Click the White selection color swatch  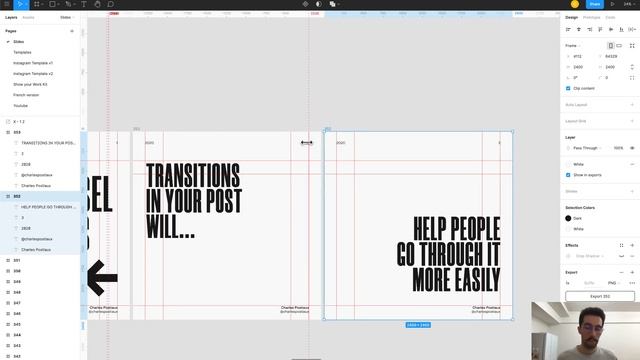coord(568,229)
